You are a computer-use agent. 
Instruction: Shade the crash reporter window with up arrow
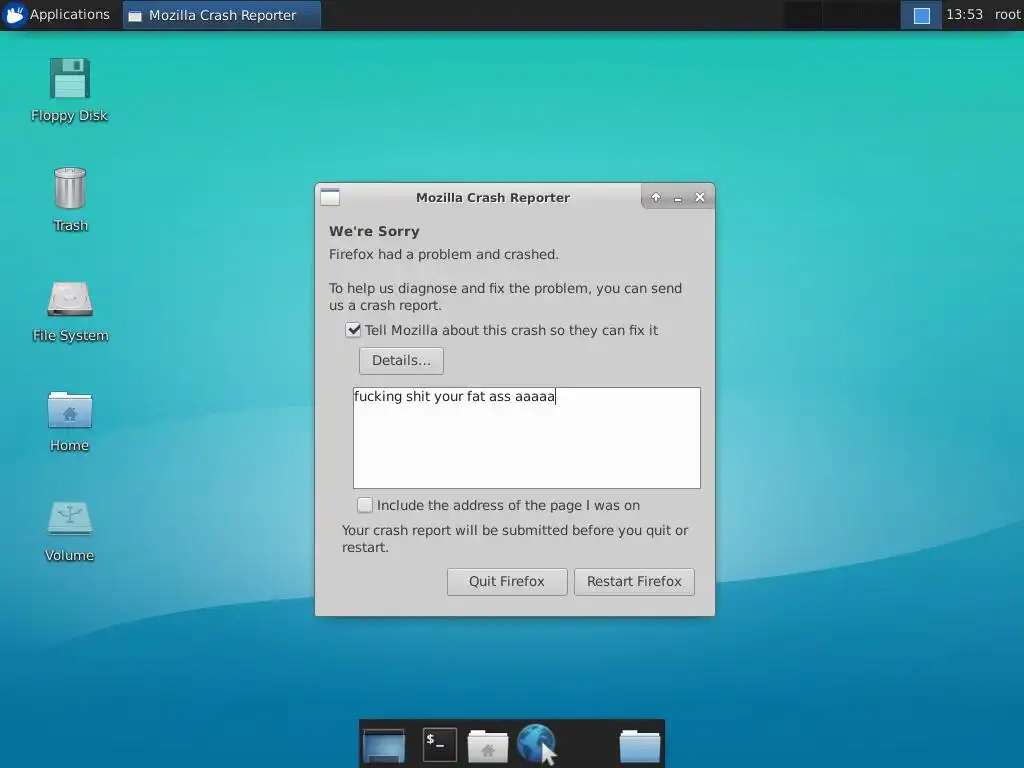[656, 197]
